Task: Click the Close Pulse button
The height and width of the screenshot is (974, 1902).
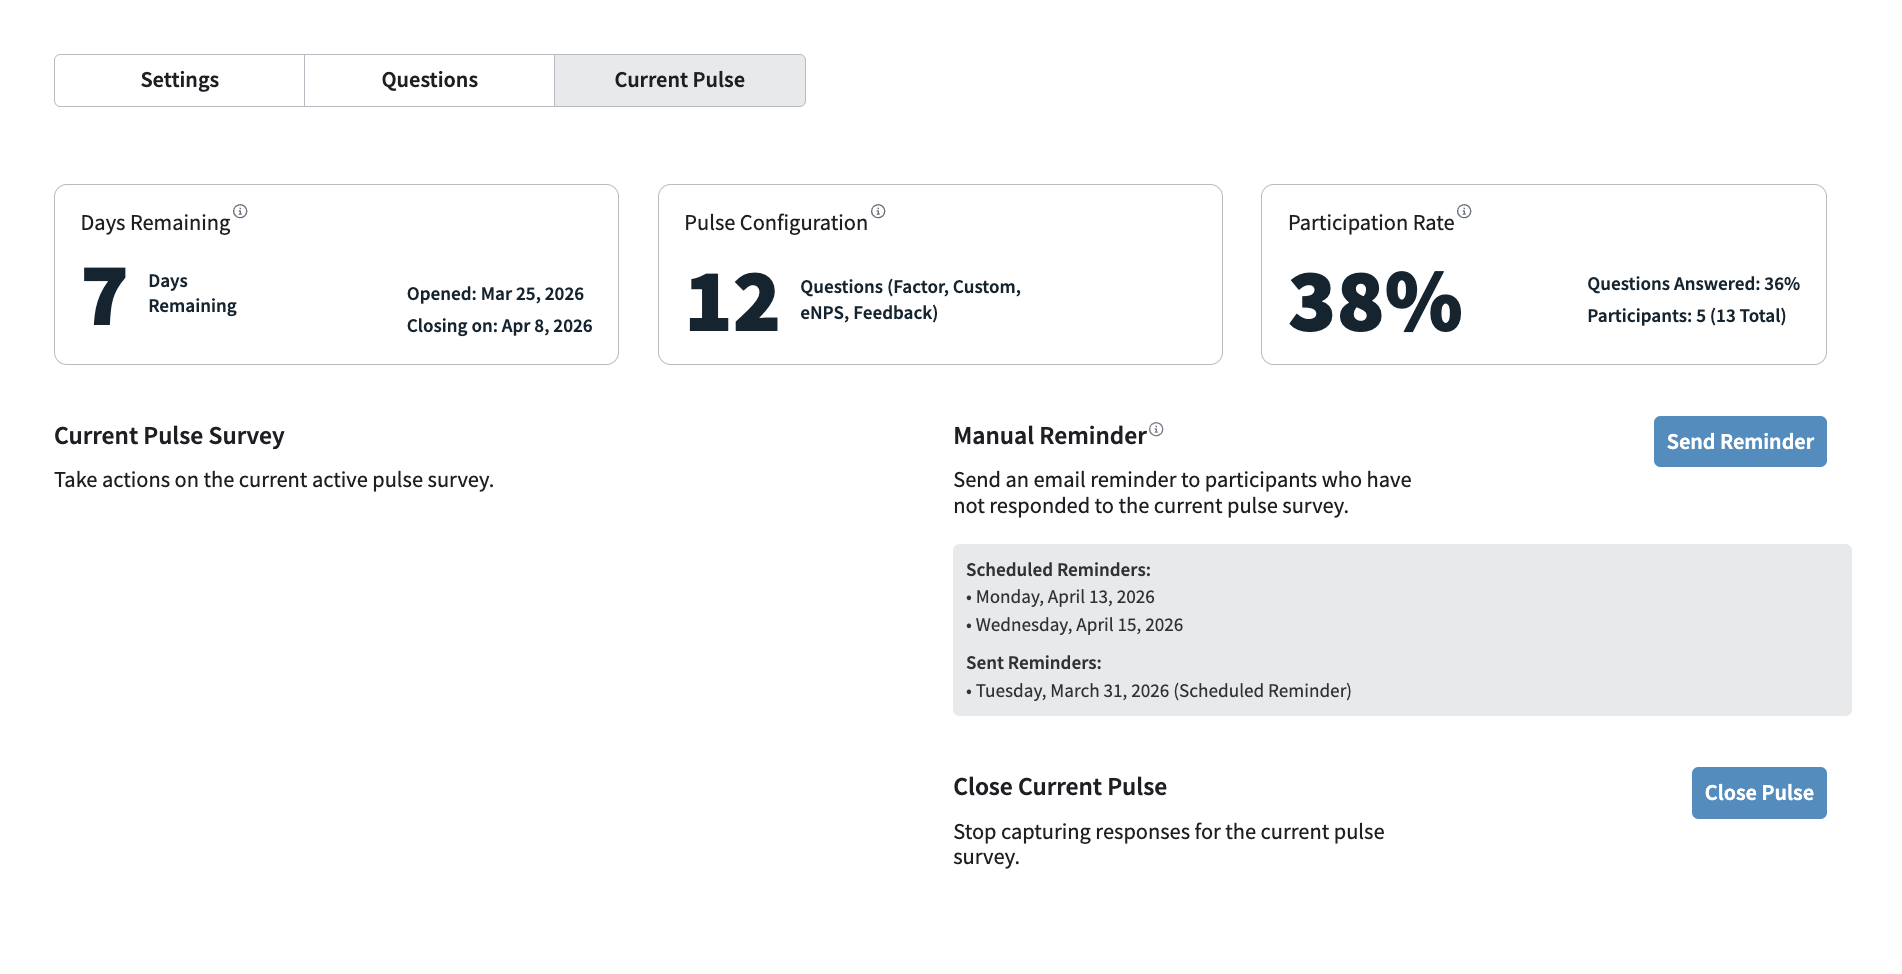Action: [1758, 793]
